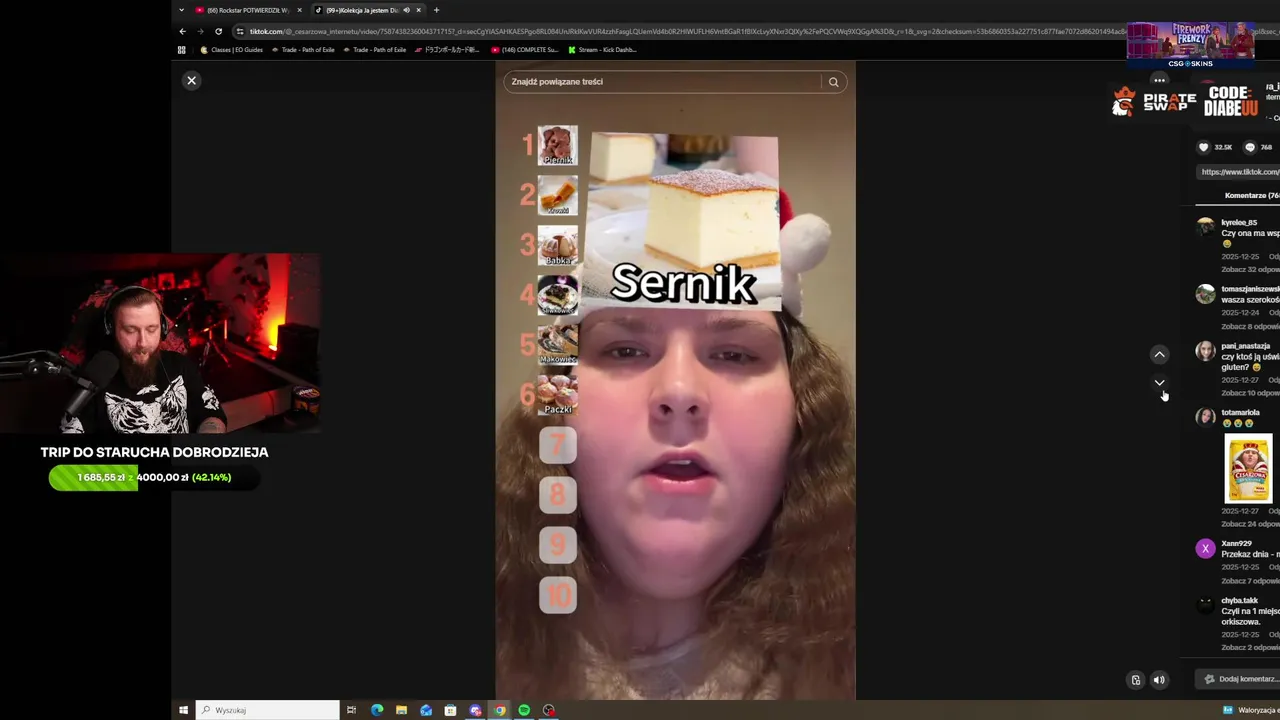This screenshot has width=1280, height=720.
Task: Select the Makowiec thumbnail ranked fifth
Action: pyautogui.click(x=558, y=344)
